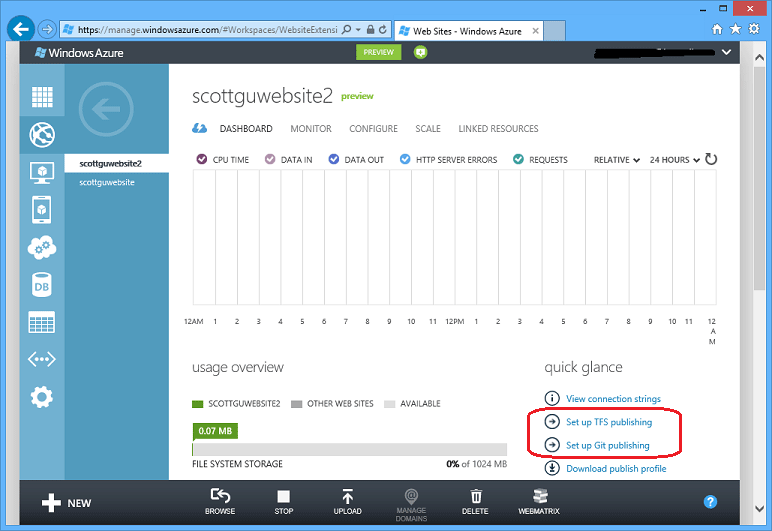Image resolution: width=772 pixels, height=531 pixels.
Task: Expand the 24 Hours time range dropdown
Action: [x=675, y=160]
